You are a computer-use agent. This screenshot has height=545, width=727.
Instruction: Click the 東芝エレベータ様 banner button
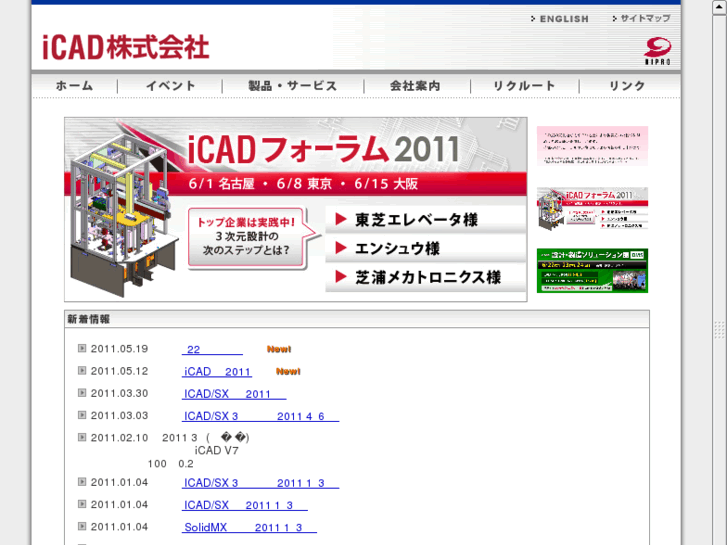point(426,219)
